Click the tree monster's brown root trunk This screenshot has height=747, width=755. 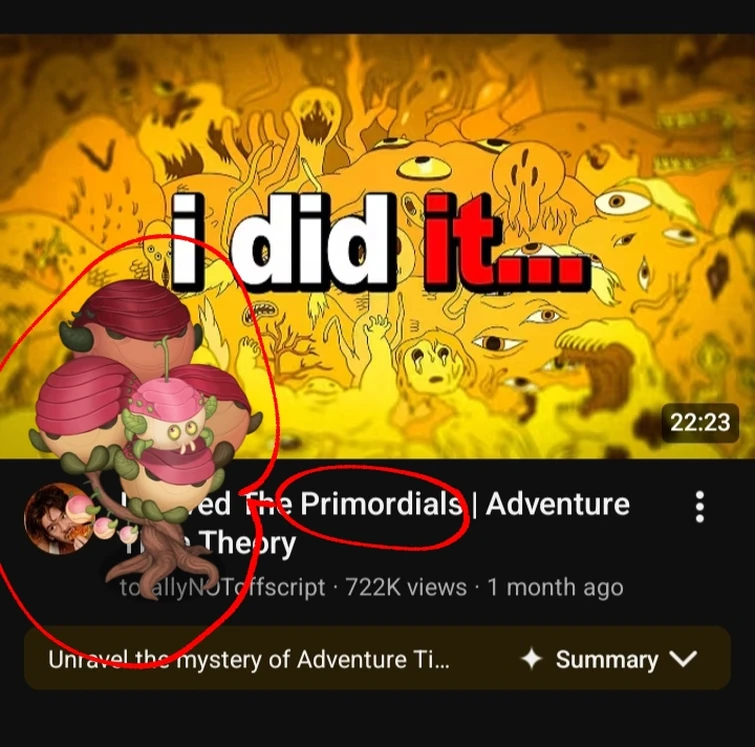[x=161, y=554]
